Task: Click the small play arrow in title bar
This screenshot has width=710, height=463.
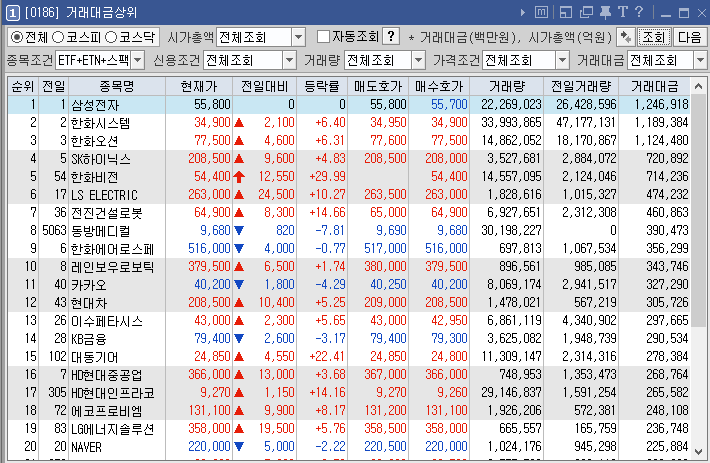Action: (x=523, y=13)
